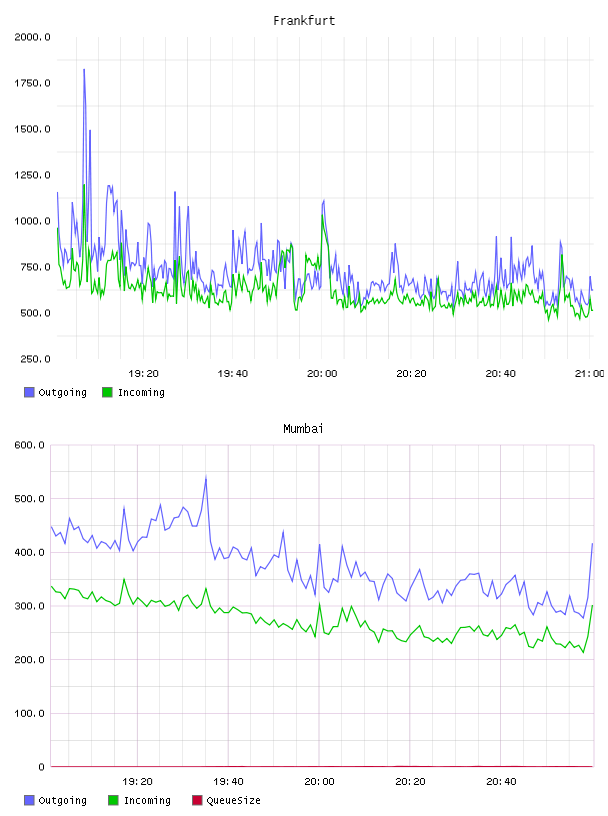The width and height of the screenshot is (608, 816).
Task: Click the 2000.0 y-axis label on Frankfurt chart
Action: (32, 37)
